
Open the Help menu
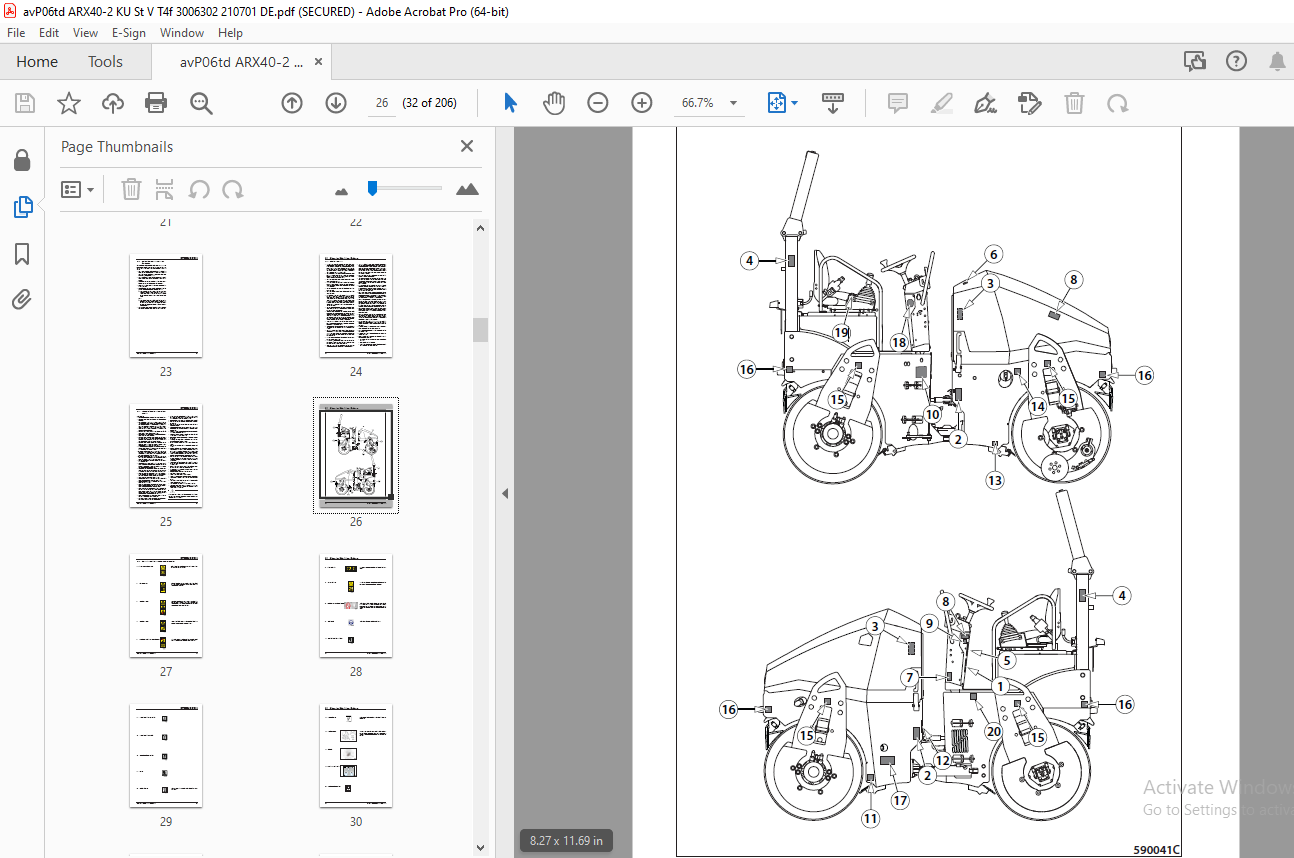coord(230,32)
